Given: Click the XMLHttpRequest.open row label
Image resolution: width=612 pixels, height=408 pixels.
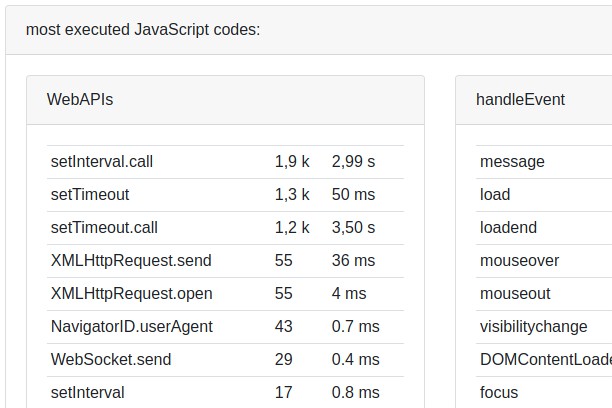Looking at the screenshot, I should coord(131,293).
